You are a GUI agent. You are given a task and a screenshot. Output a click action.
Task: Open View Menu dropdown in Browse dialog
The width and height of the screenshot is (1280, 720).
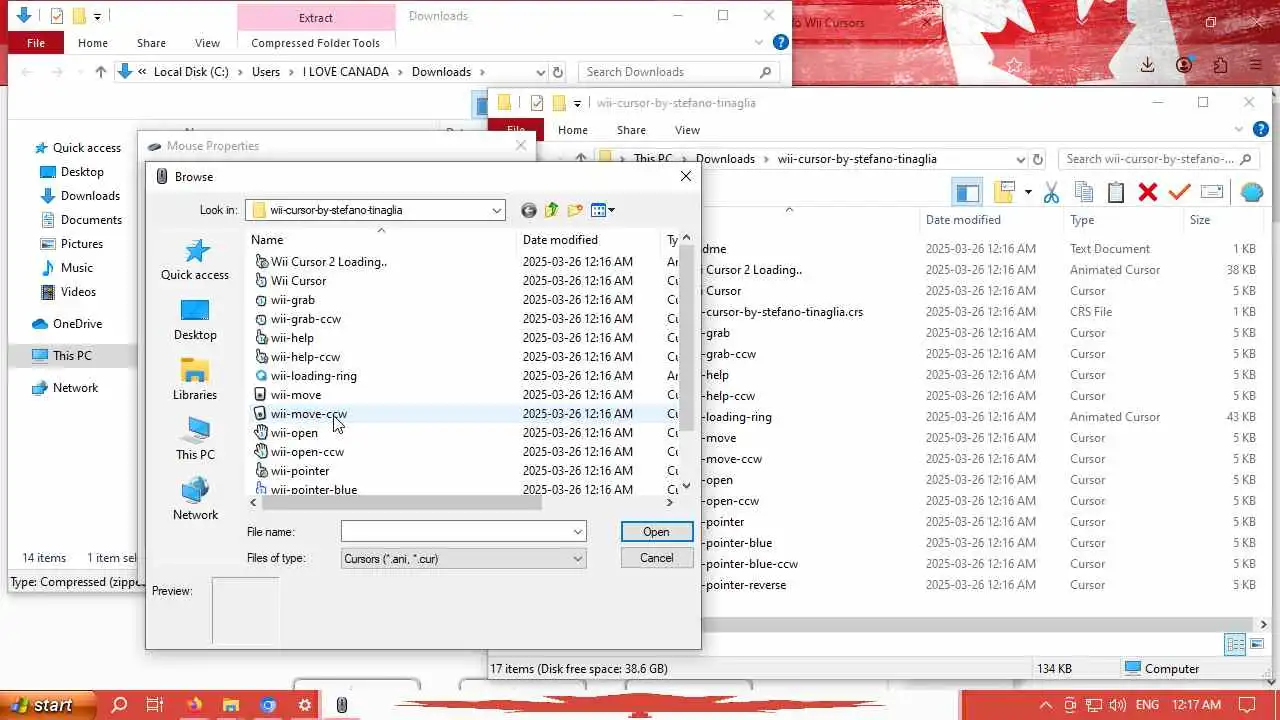[x=603, y=210]
